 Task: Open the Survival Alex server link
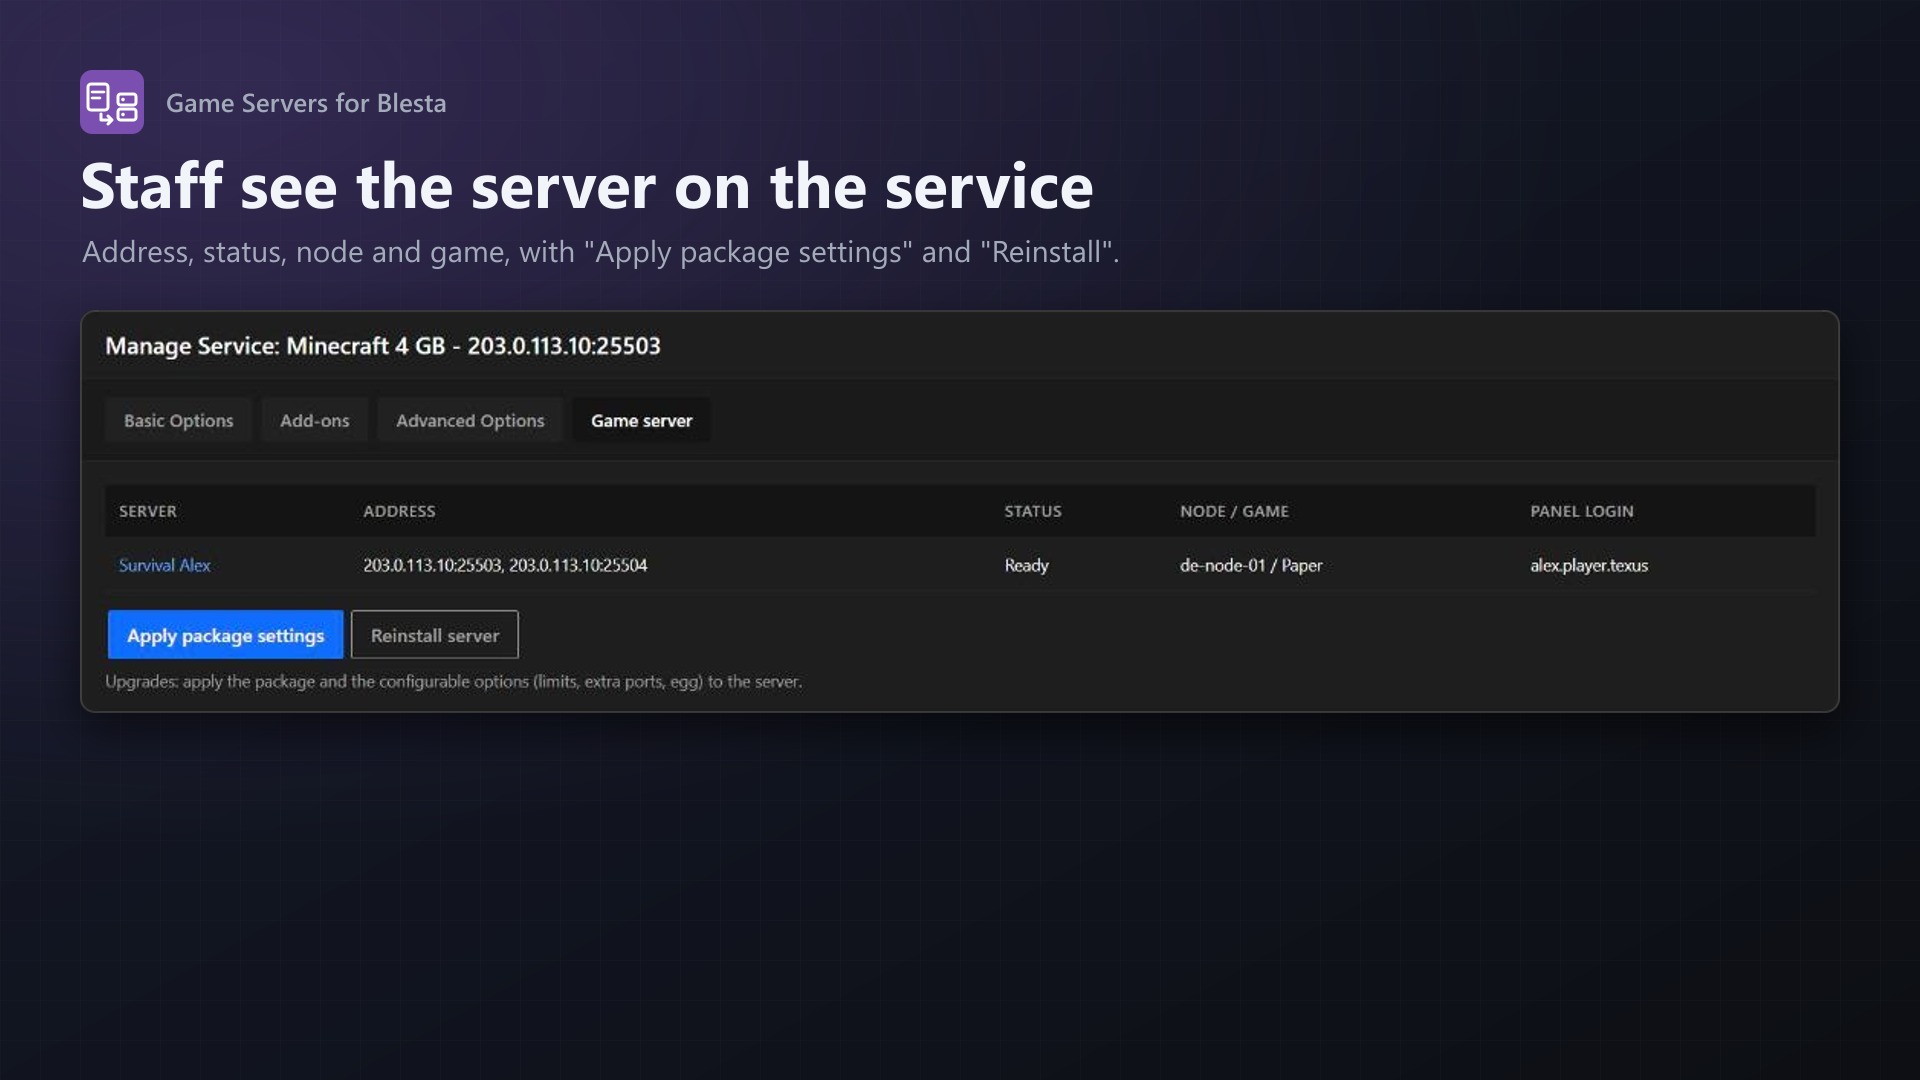click(165, 565)
